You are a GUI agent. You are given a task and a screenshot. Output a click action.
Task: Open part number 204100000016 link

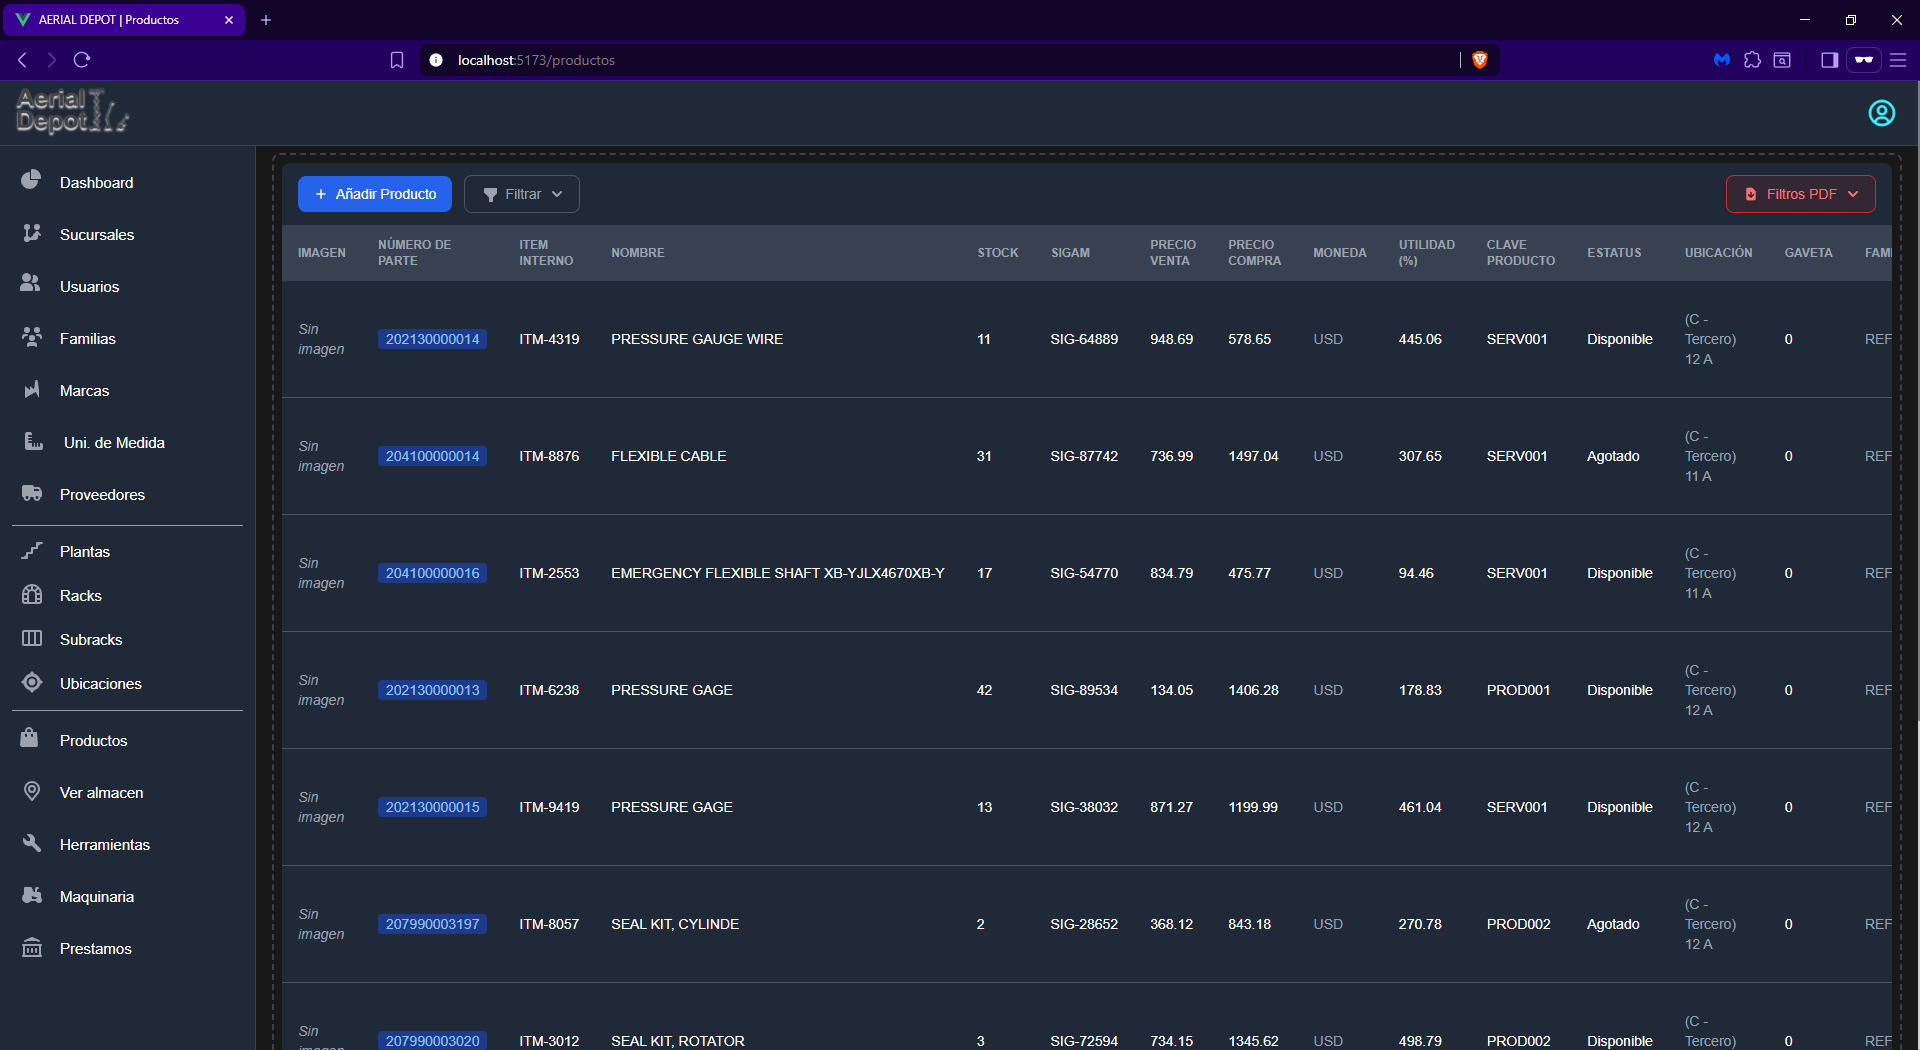click(x=432, y=573)
